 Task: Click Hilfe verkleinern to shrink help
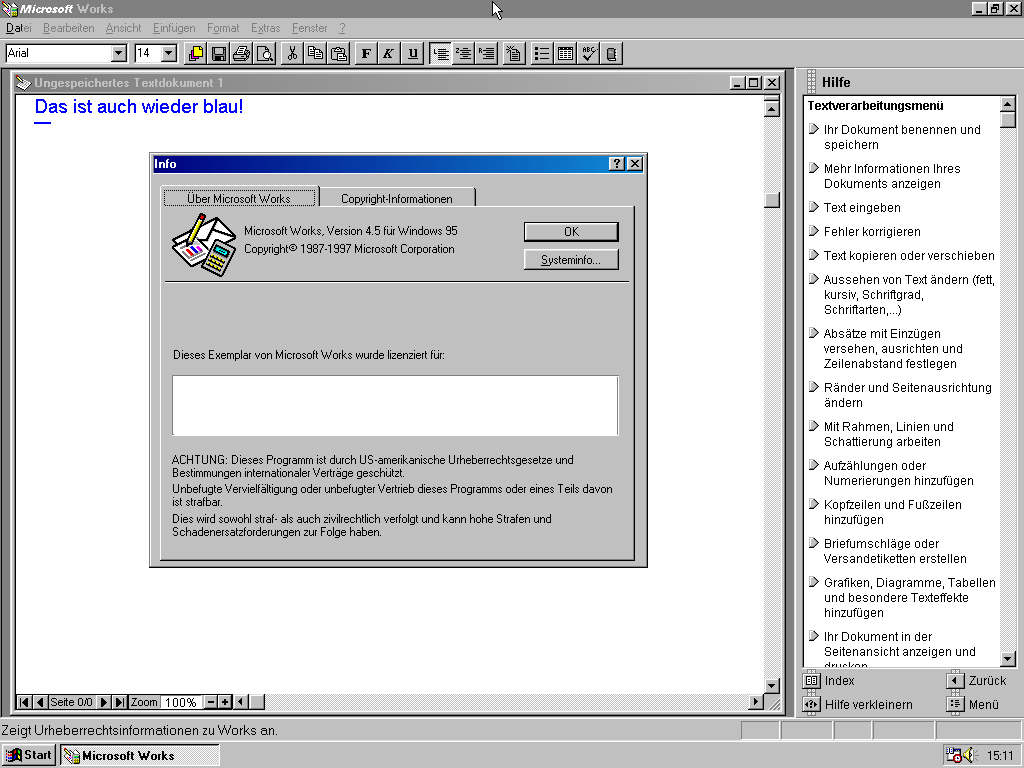[x=858, y=705]
